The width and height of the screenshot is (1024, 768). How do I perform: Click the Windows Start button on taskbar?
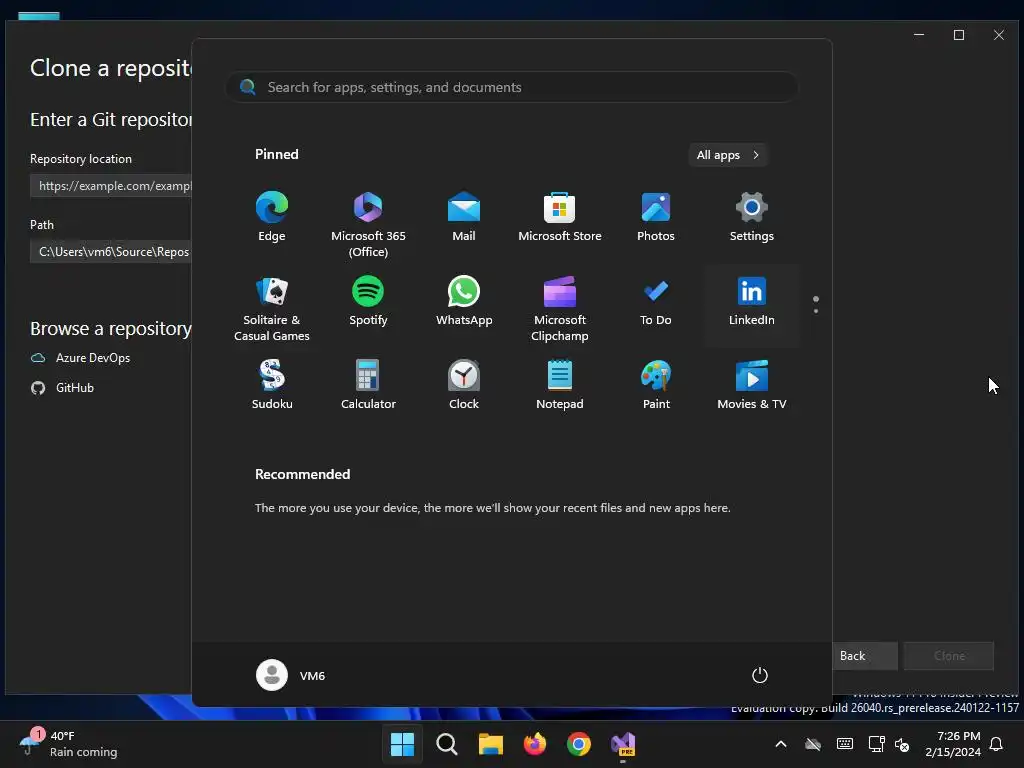tap(402, 744)
